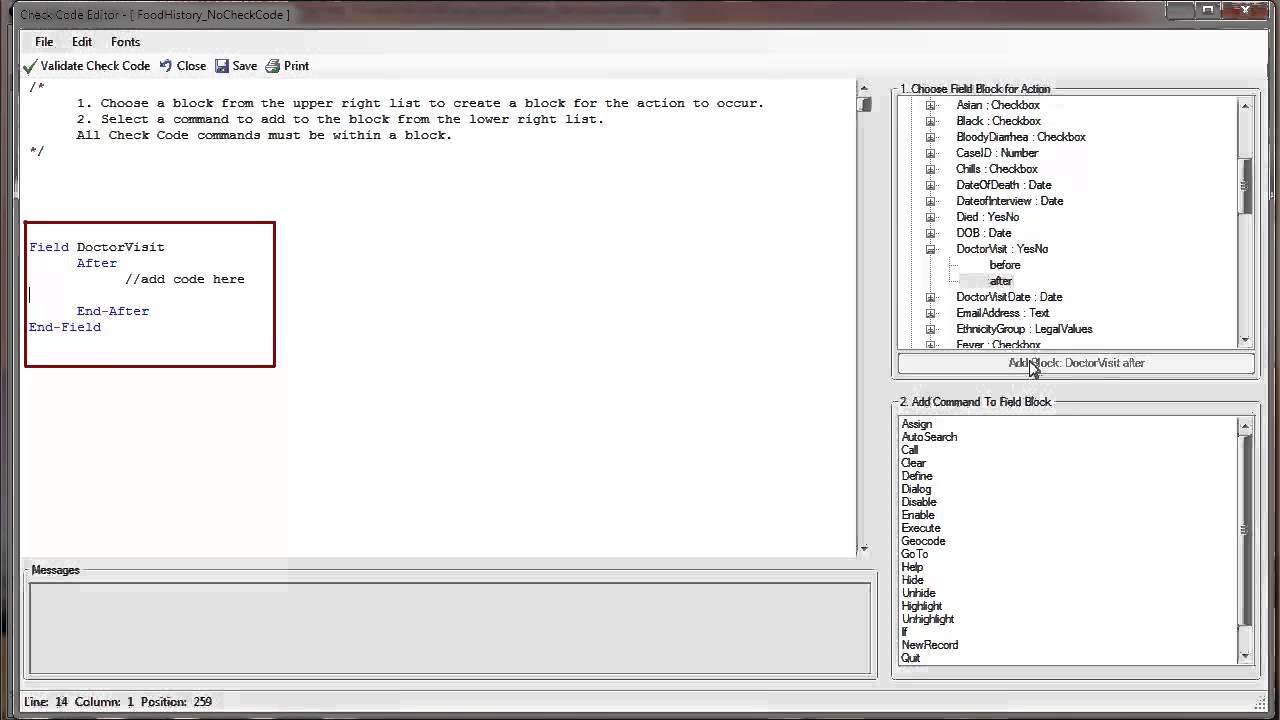This screenshot has height=720, width=1280.
Task: Choose the Quit command
Action: click(911, 658)
